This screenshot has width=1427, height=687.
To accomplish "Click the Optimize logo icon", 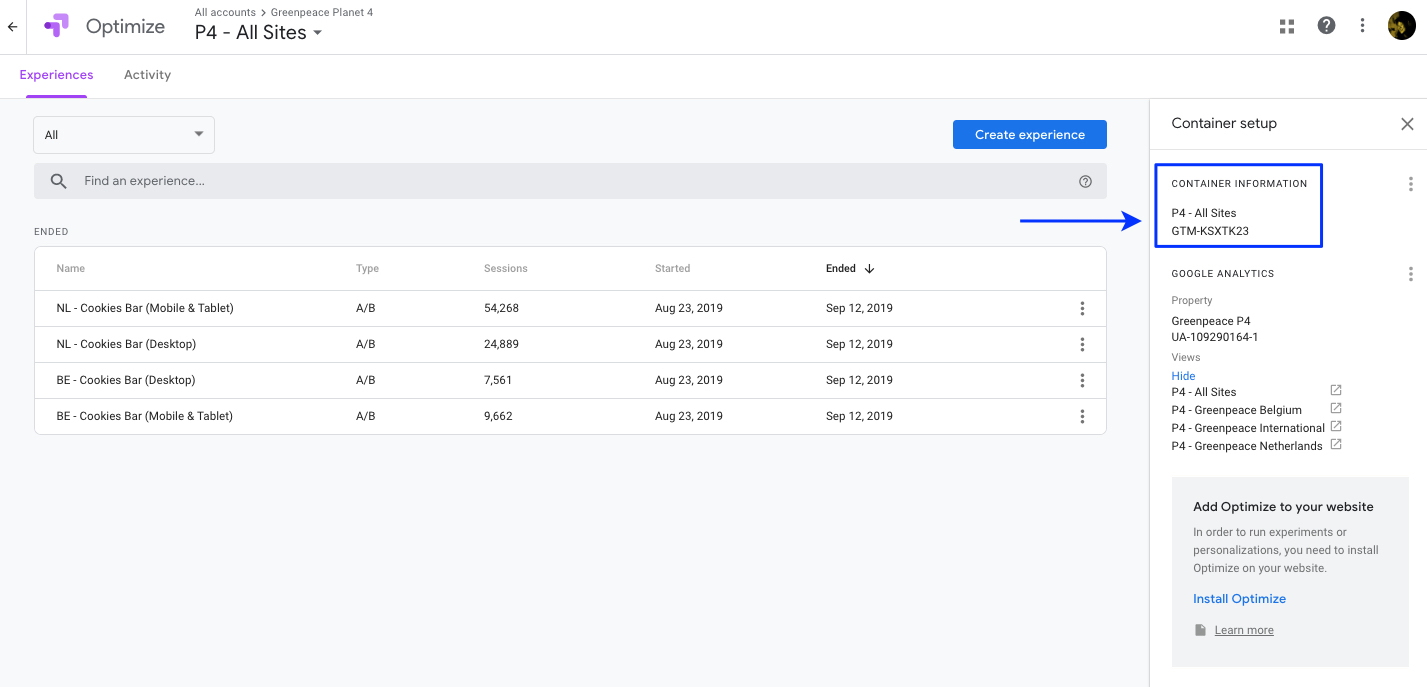I will (x=56, y=26).
